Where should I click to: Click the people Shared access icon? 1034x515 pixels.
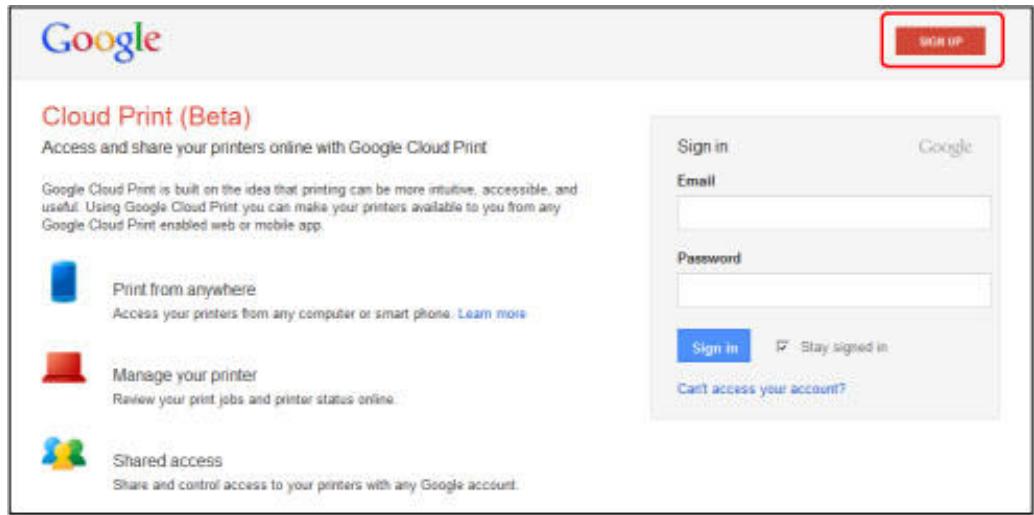pos(64,453)
